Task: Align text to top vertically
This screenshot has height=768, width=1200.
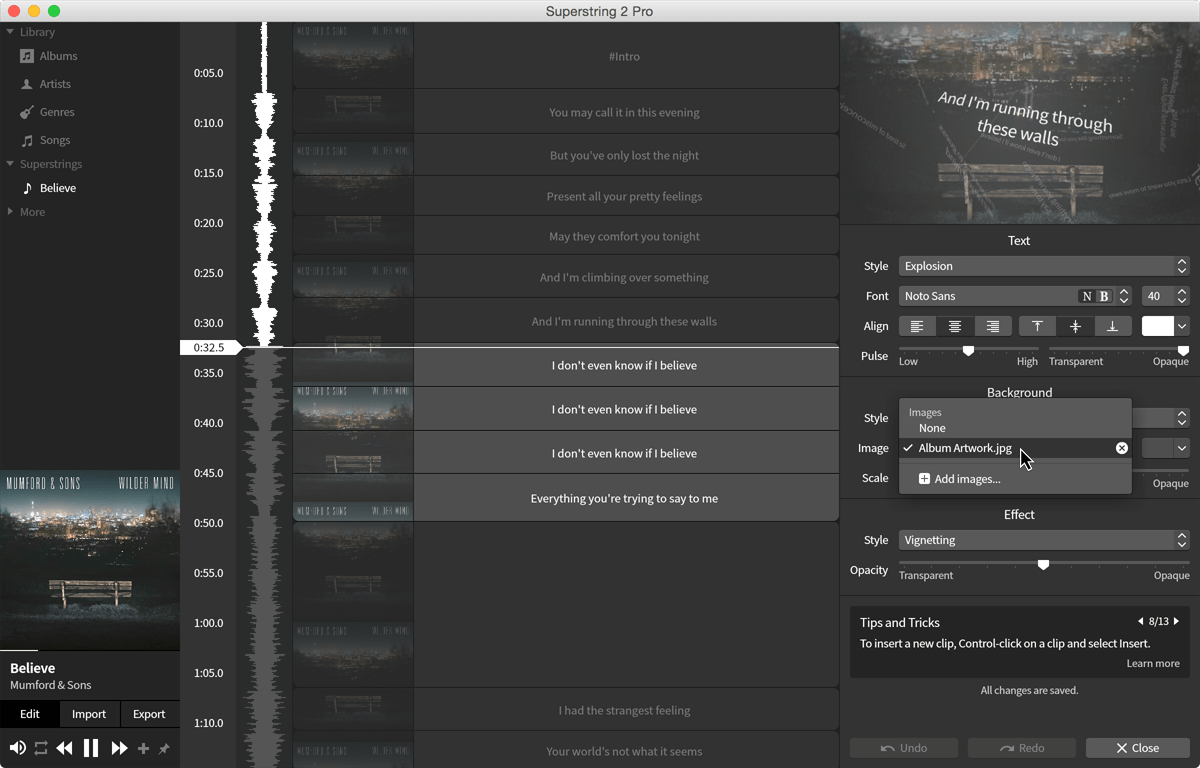Action: (1037, 326)
